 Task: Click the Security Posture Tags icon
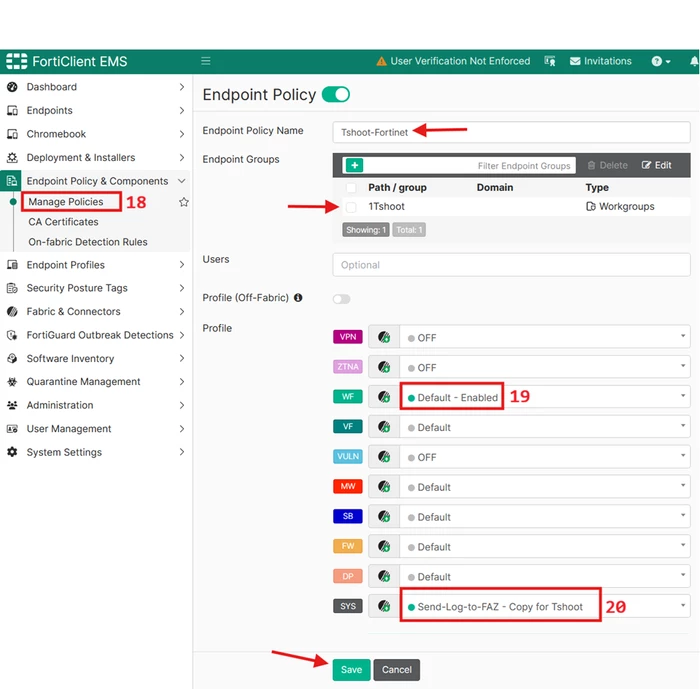[12, 288]
